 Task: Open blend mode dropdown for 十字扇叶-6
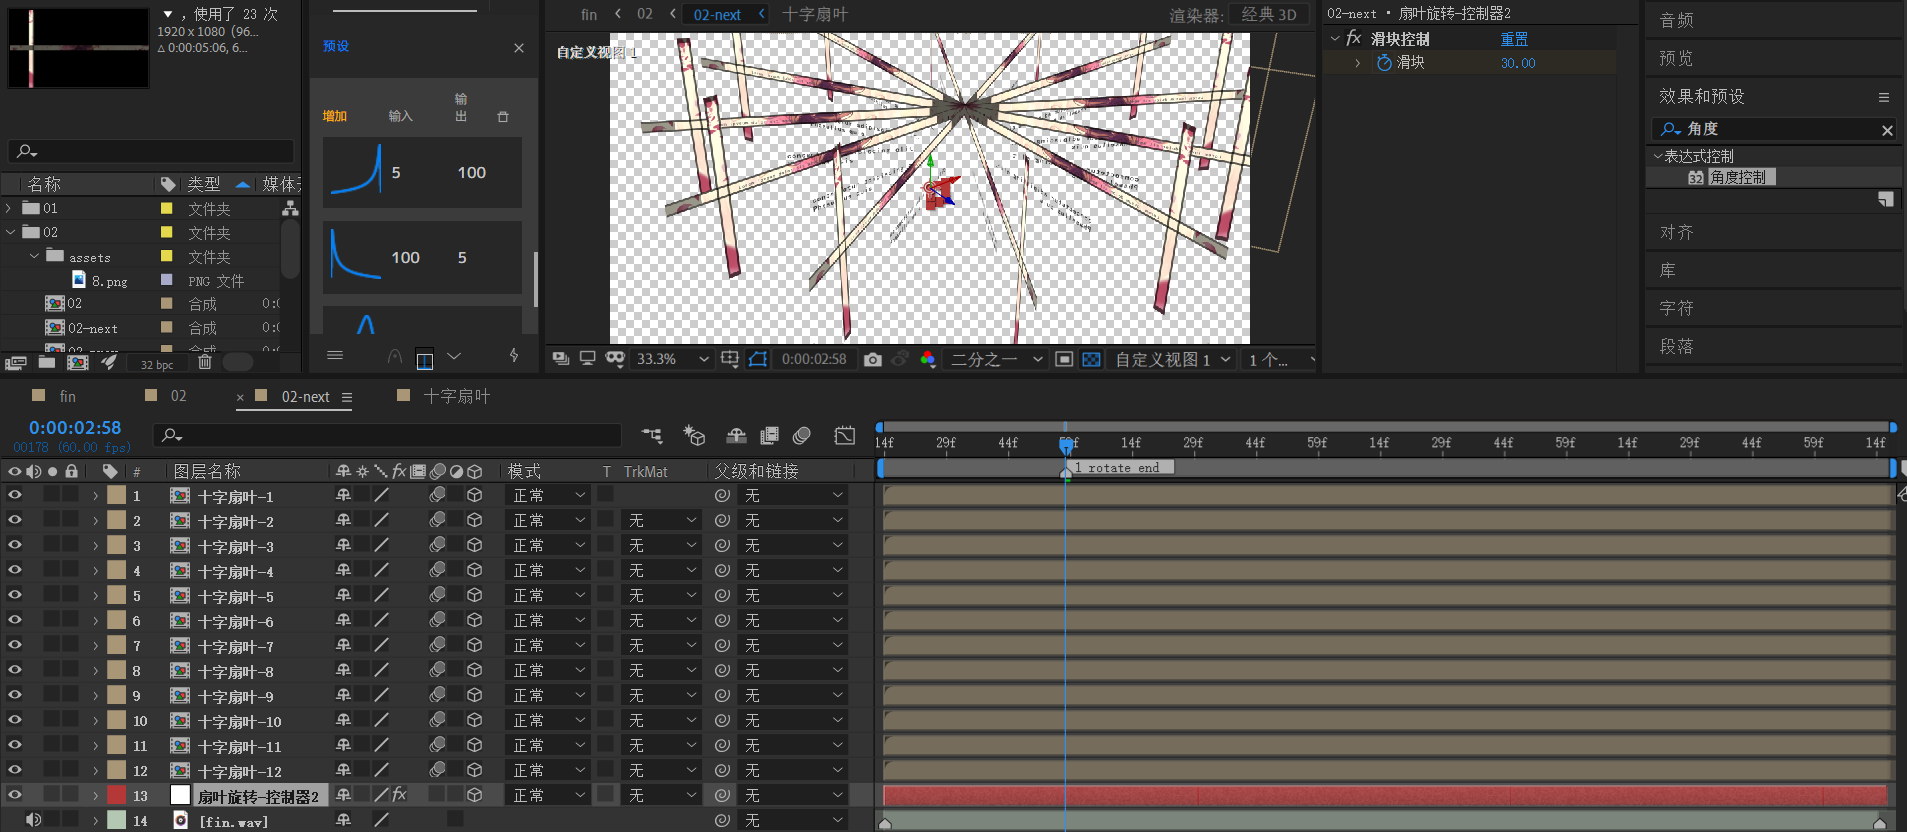[549, 620]
